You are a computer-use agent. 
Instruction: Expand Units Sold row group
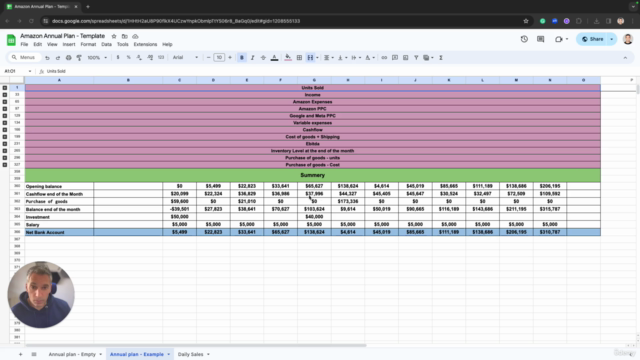coord(4,88)
